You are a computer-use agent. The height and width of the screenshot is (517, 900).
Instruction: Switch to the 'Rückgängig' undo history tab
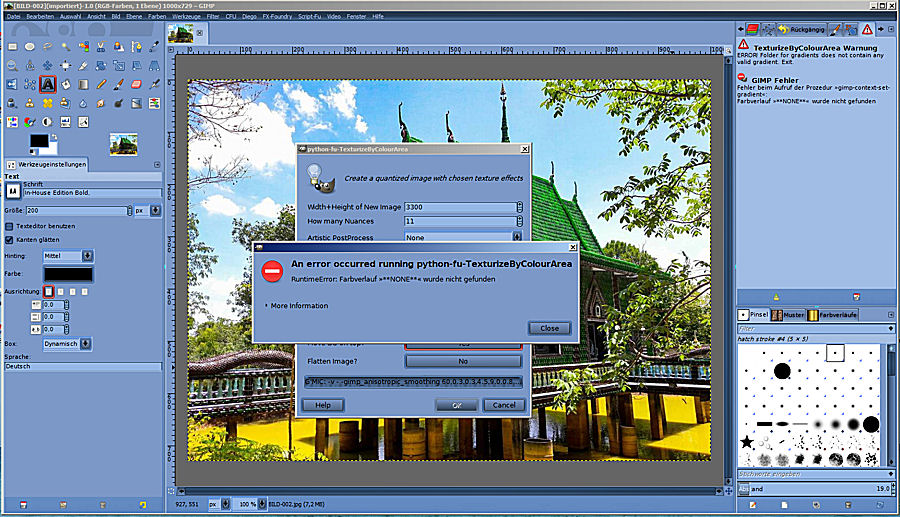coord(802,29)
